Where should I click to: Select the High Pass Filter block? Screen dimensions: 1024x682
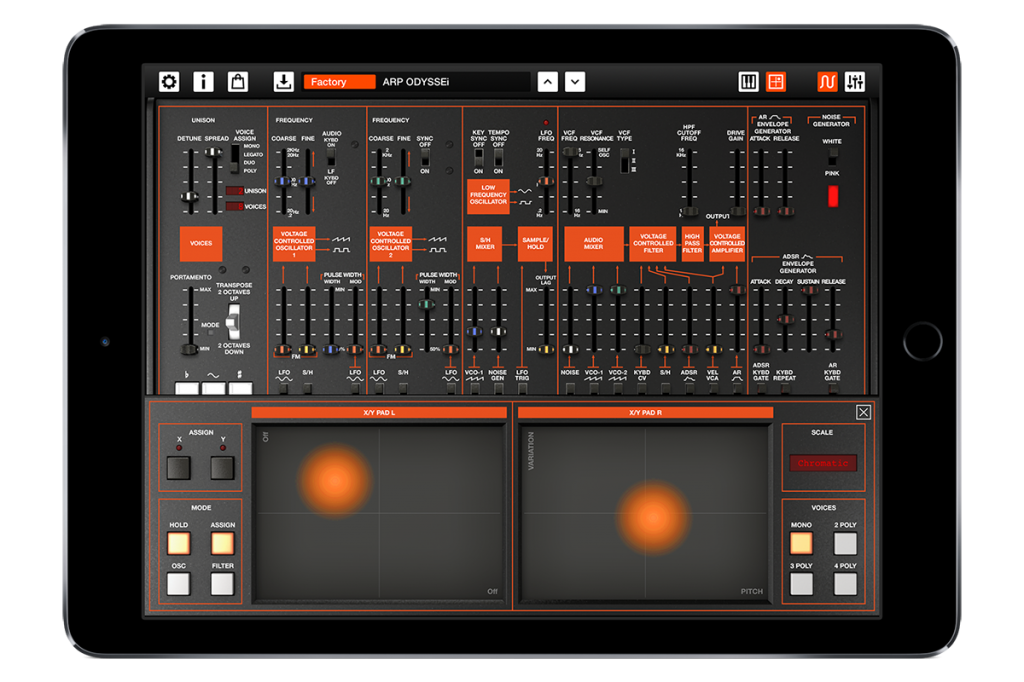692,244
